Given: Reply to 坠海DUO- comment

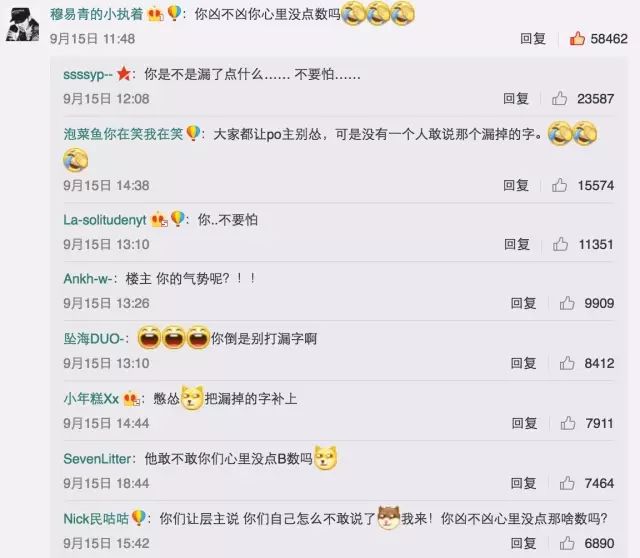Looking at the screenshot, I should click(x=523, y=363).
